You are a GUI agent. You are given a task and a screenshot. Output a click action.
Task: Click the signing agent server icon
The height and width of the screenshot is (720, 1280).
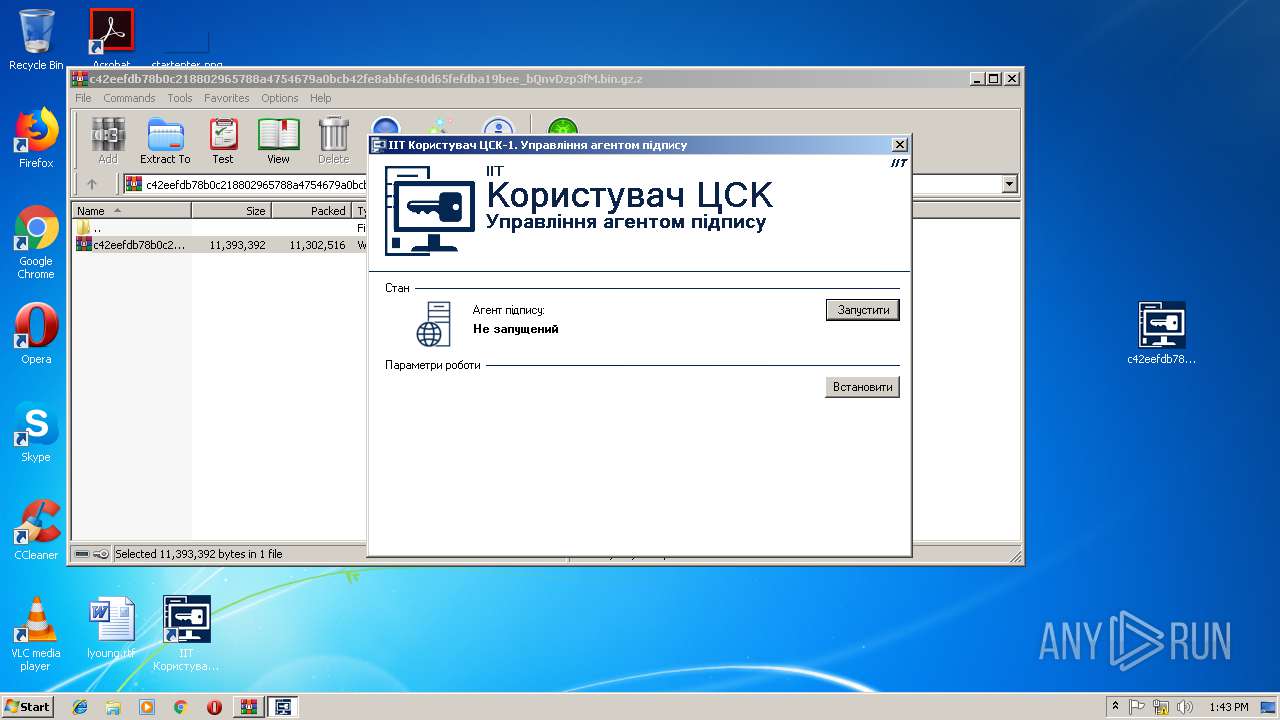434,324
